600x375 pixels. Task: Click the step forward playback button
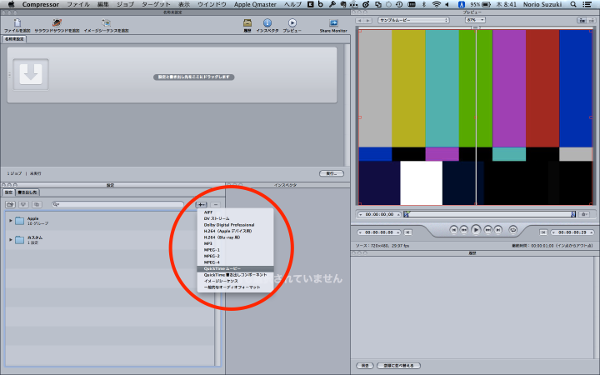click(x=488, y=230)
